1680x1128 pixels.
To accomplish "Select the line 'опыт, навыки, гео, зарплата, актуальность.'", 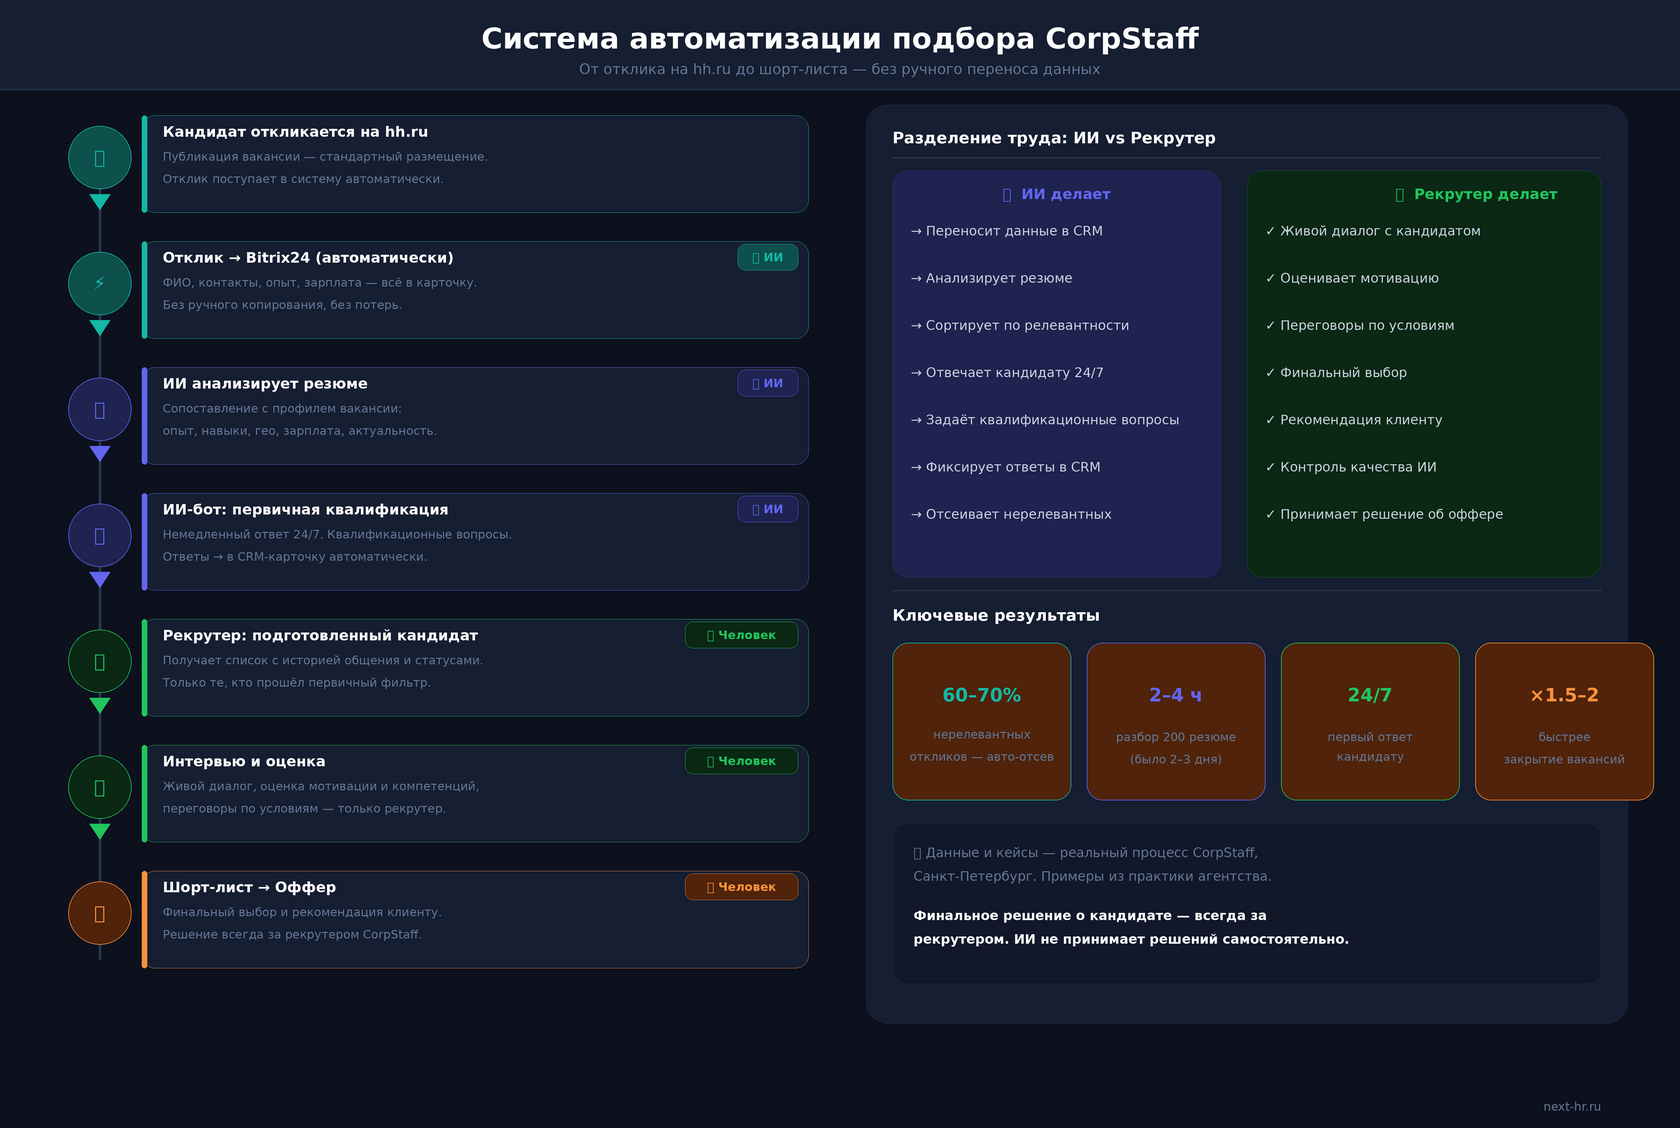I will click(300, 431).
